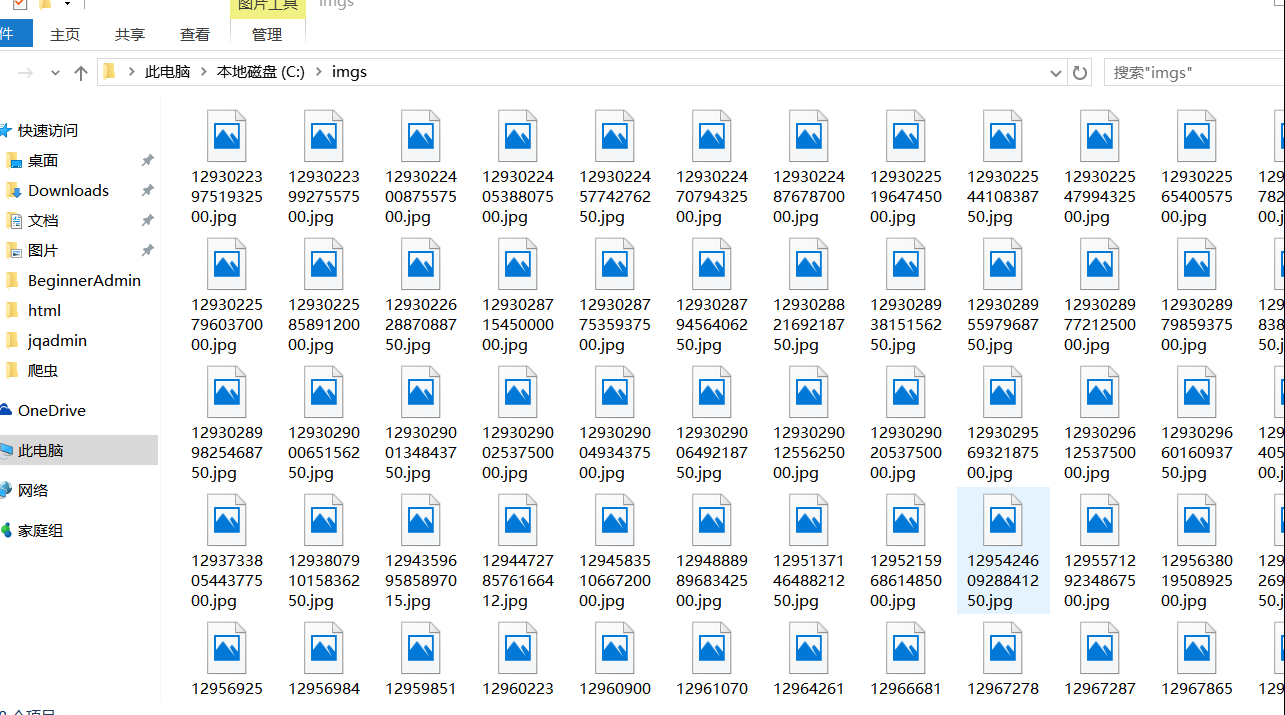
Task: Select file 1293022399275575 00.jpg icon
Action: [x=324, y=136]
